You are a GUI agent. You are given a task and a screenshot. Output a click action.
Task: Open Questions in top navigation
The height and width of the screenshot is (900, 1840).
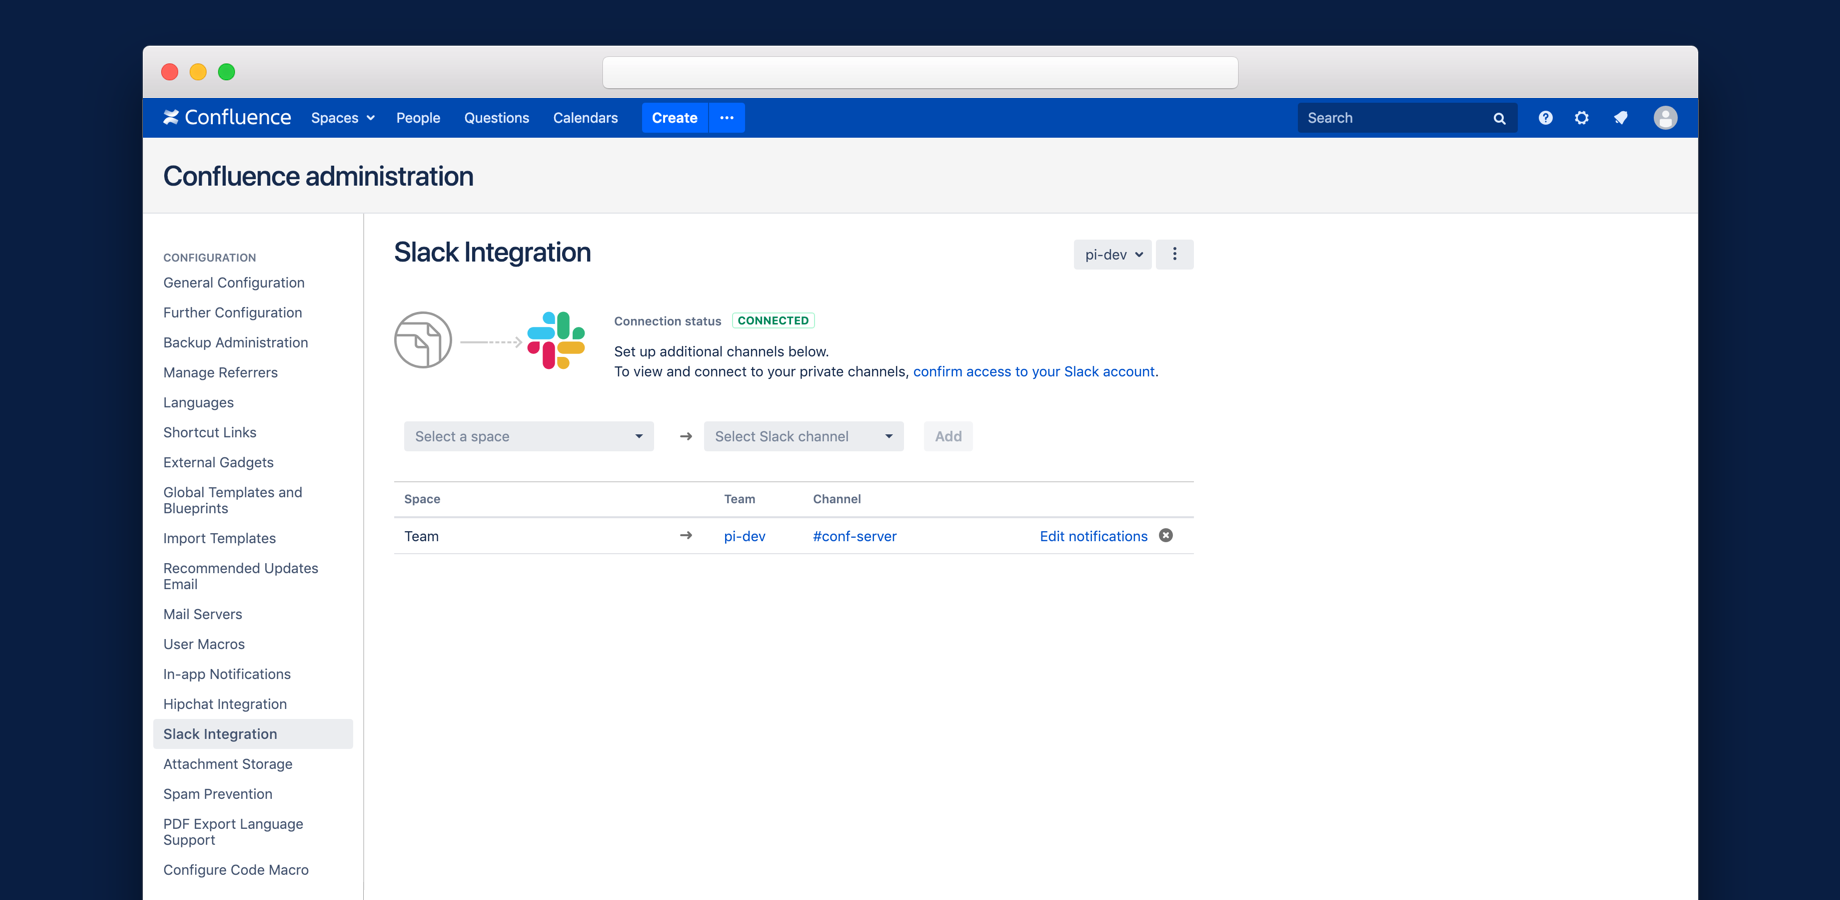pyautogui.click(x=496, y=118)
